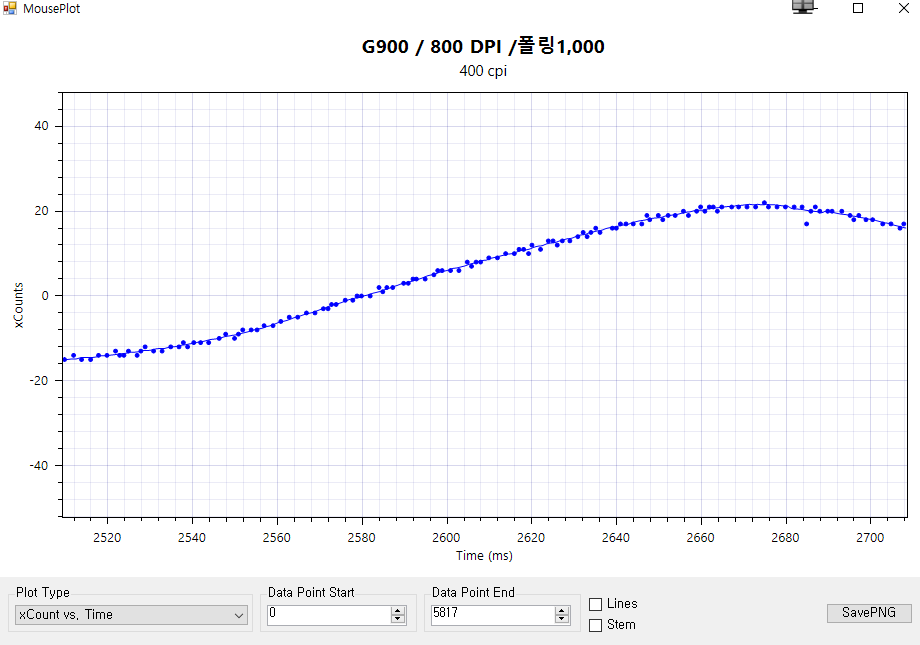The width and height of the screenshot is (920, 645).
Task: Increment Data Point Start with up arrow
Action: [x=398, y=610]
